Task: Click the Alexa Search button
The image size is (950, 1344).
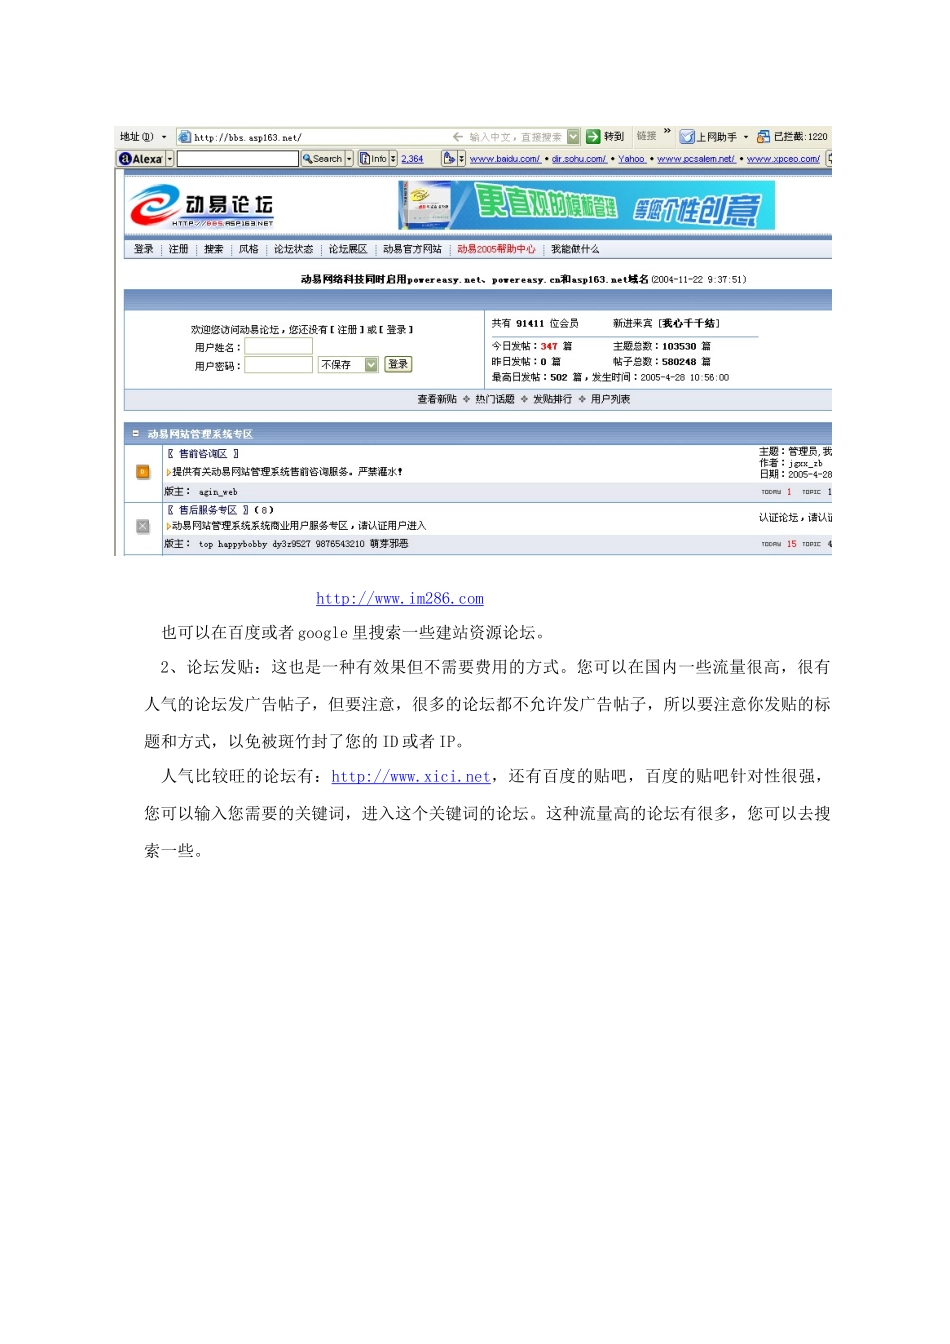Action: pyautogui.click(x=322, y=159)
